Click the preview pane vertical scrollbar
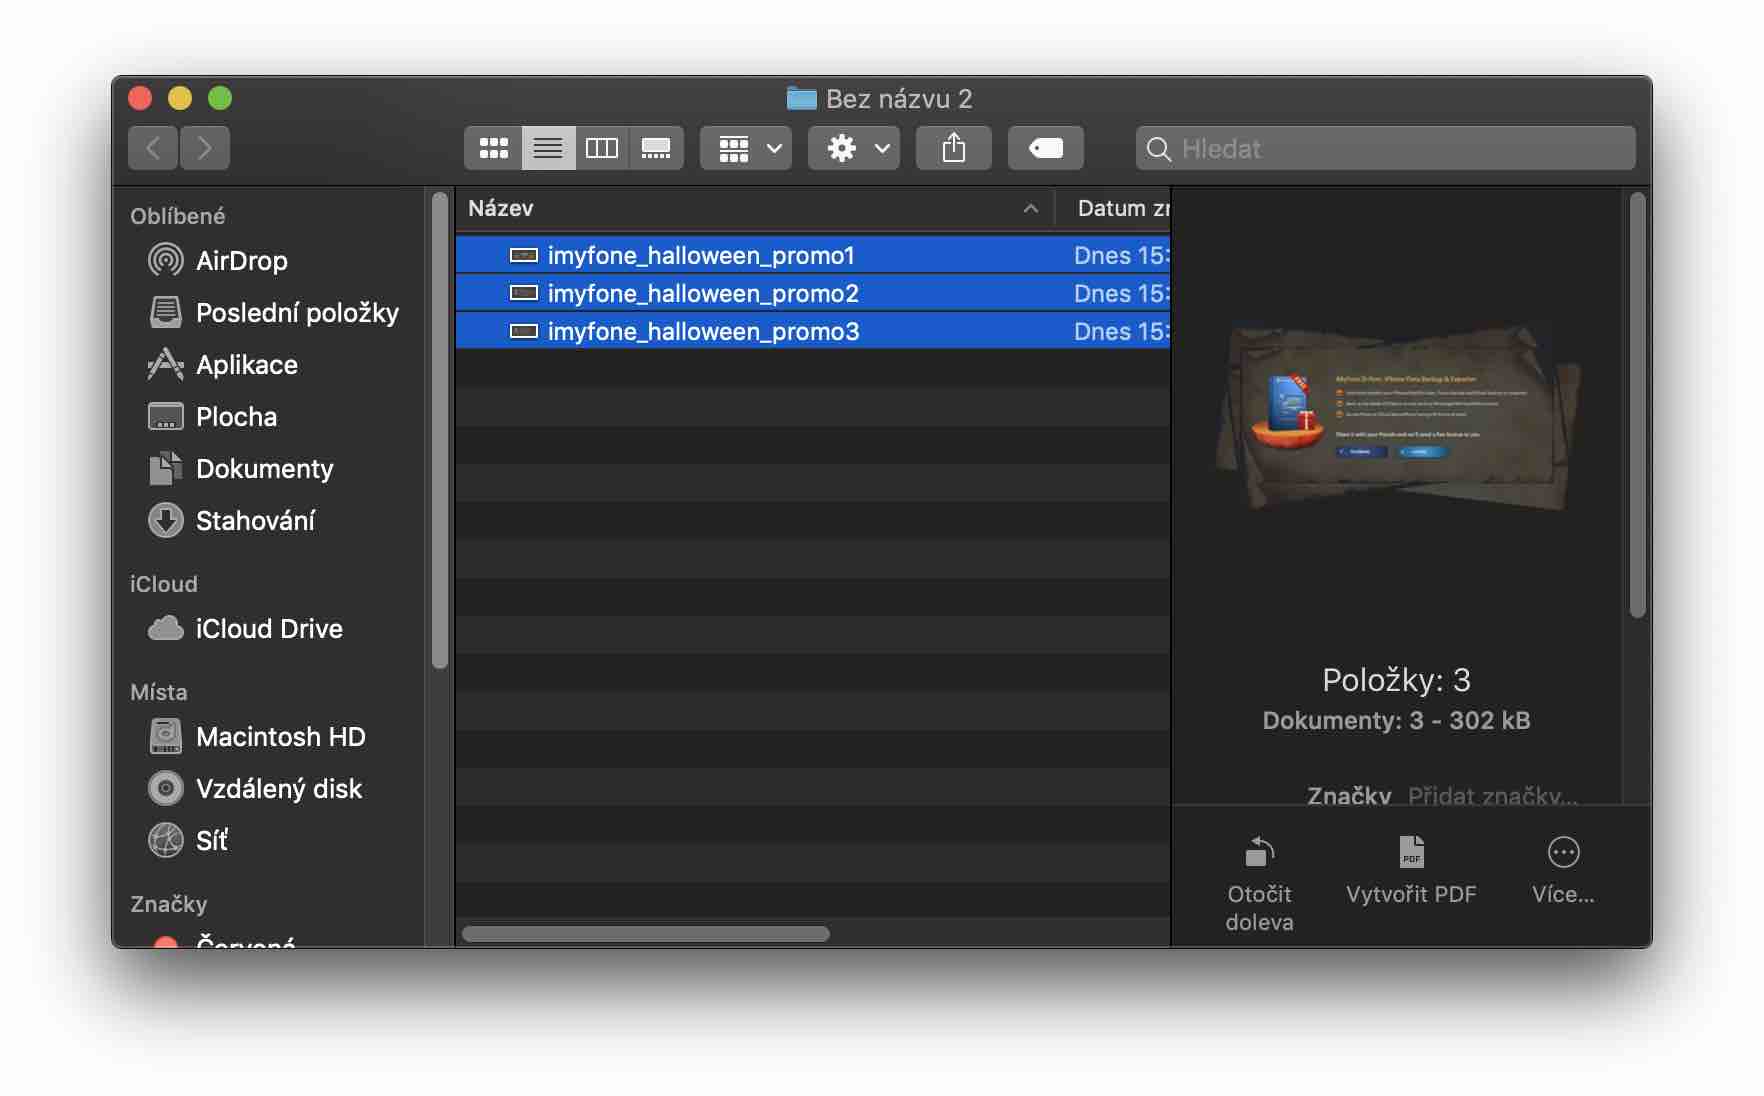This screenshot has height=1096, width=1764. [x=1637, y=405]
